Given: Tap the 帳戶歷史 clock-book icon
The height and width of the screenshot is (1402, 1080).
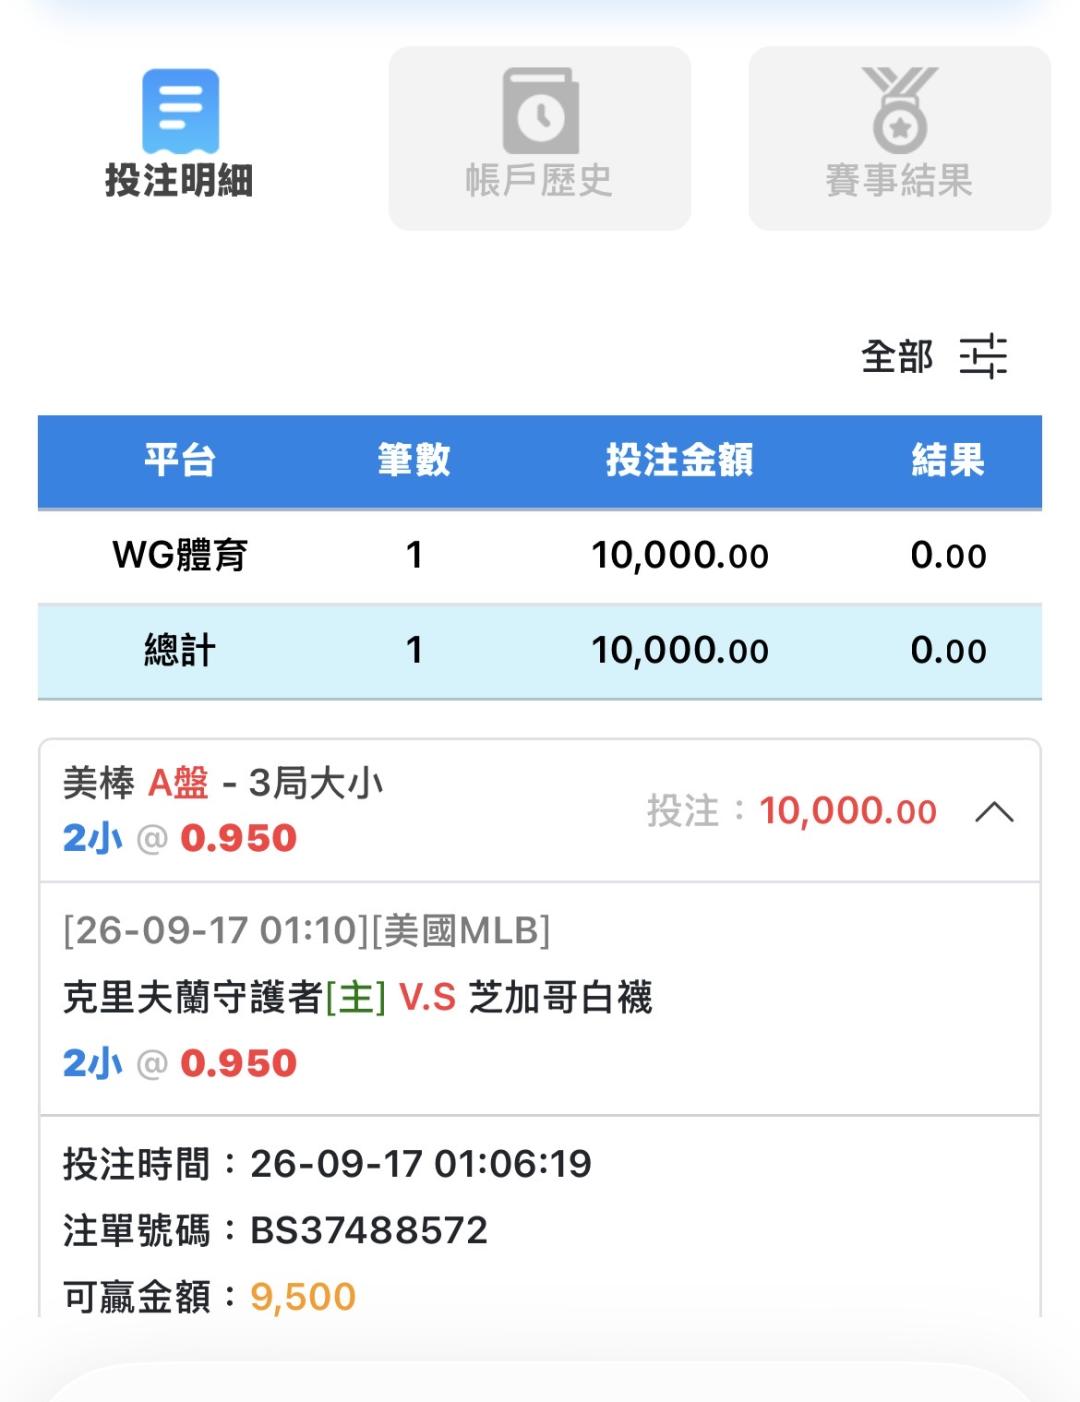Looking at the screenshot, I should [x=540, y=110].
